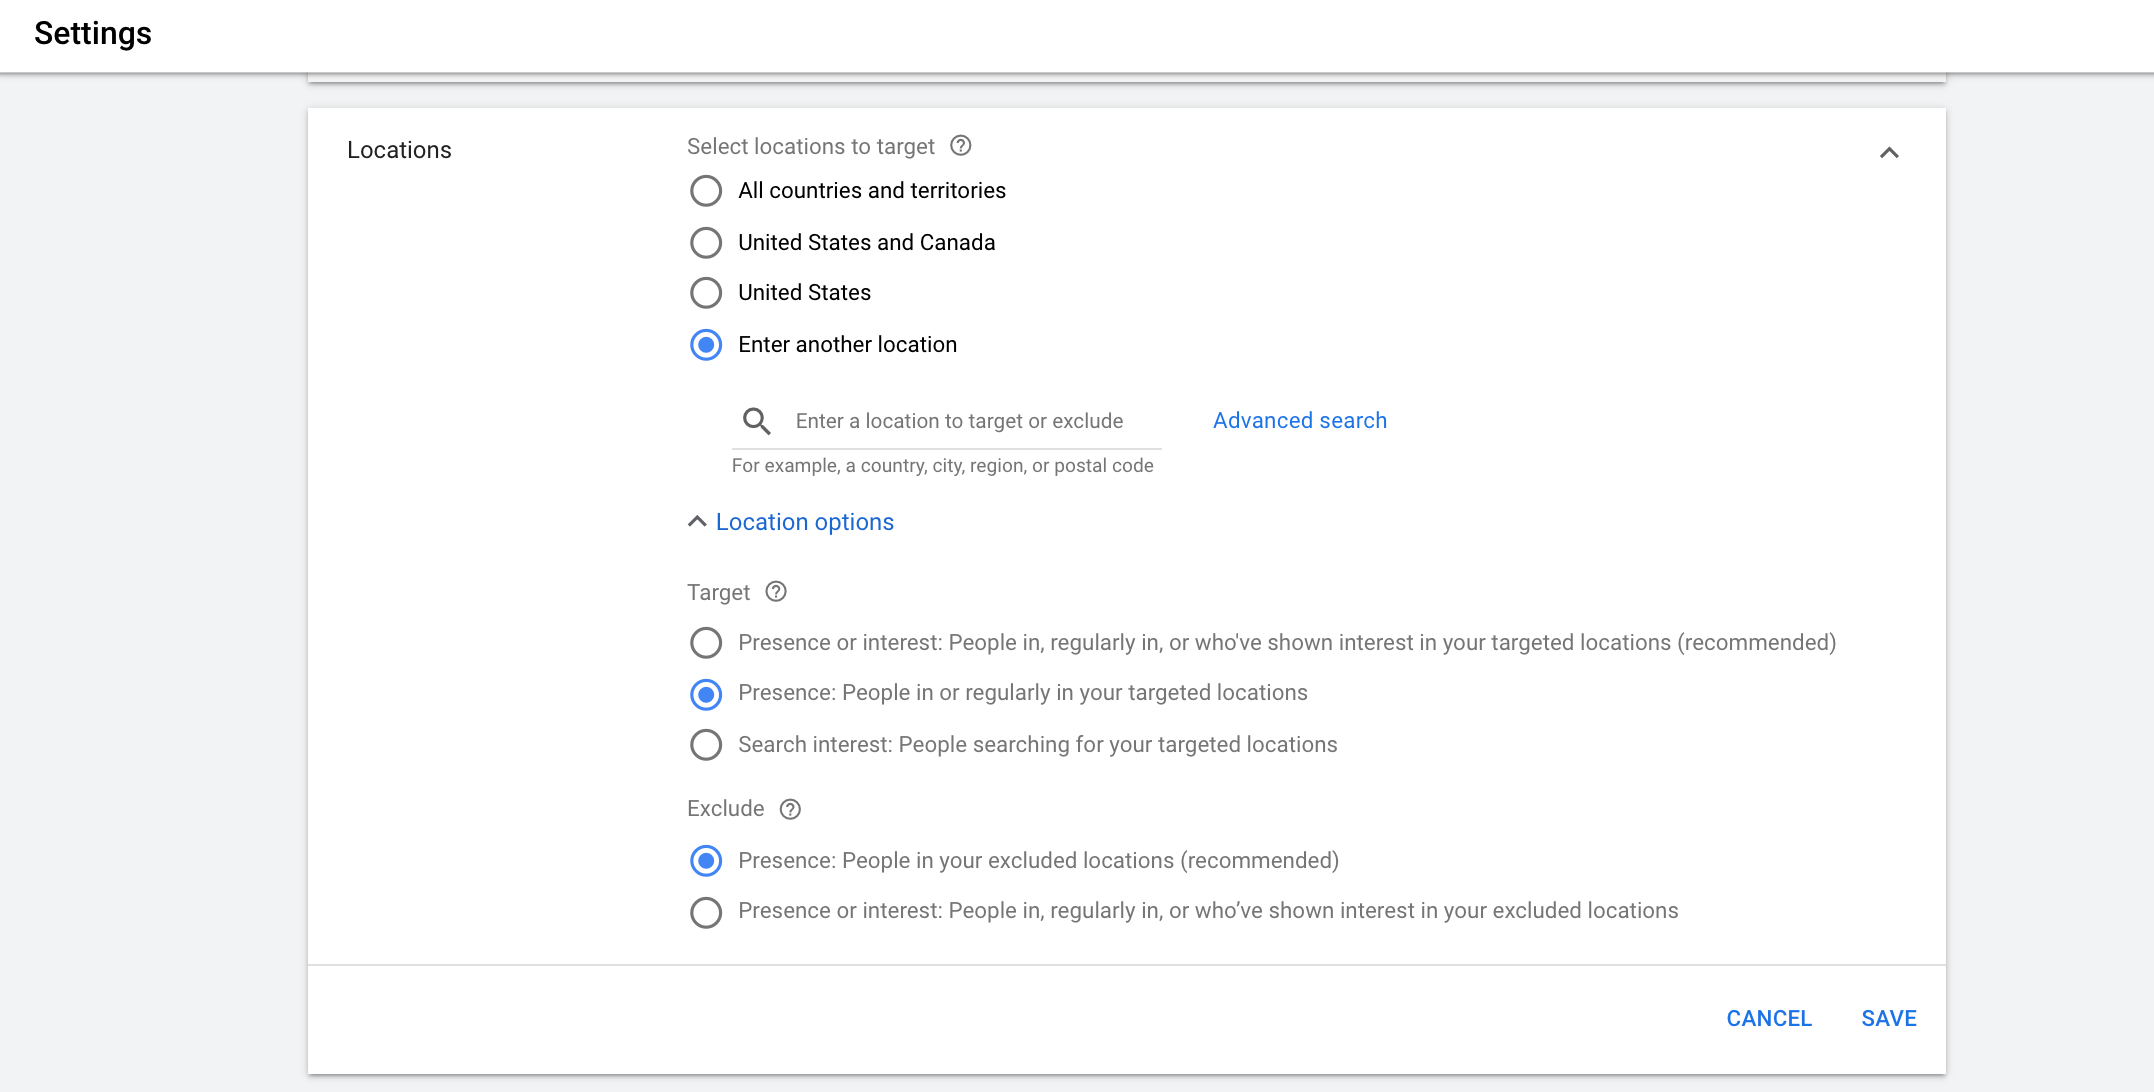2154x1092 pixels.
Task: Choose the United States radio option
Action: pos(706,293)
